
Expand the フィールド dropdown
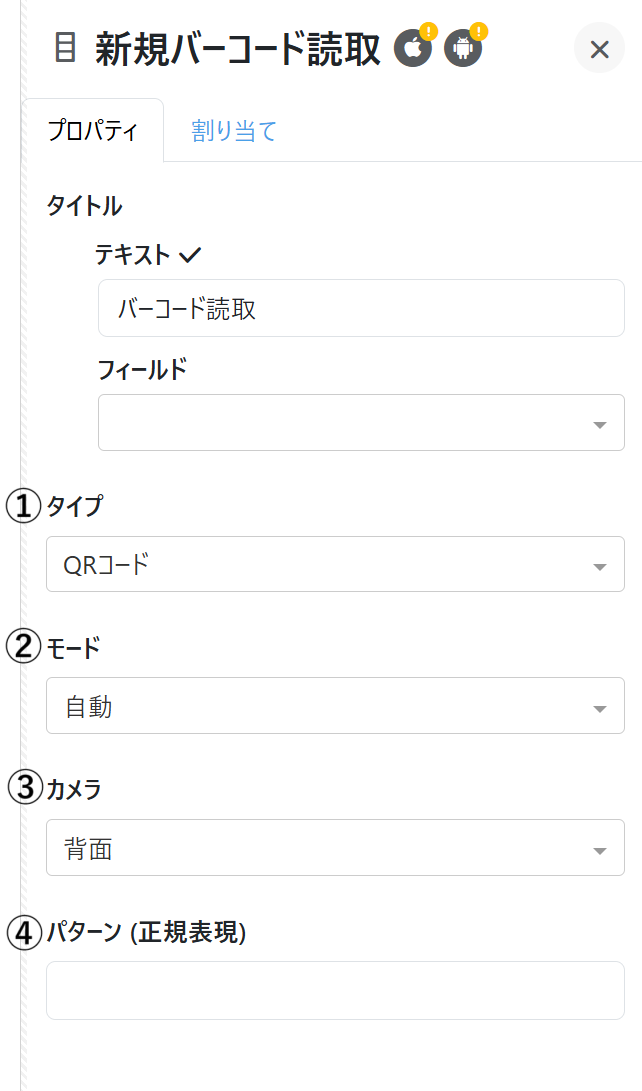(x=361, y=423)
